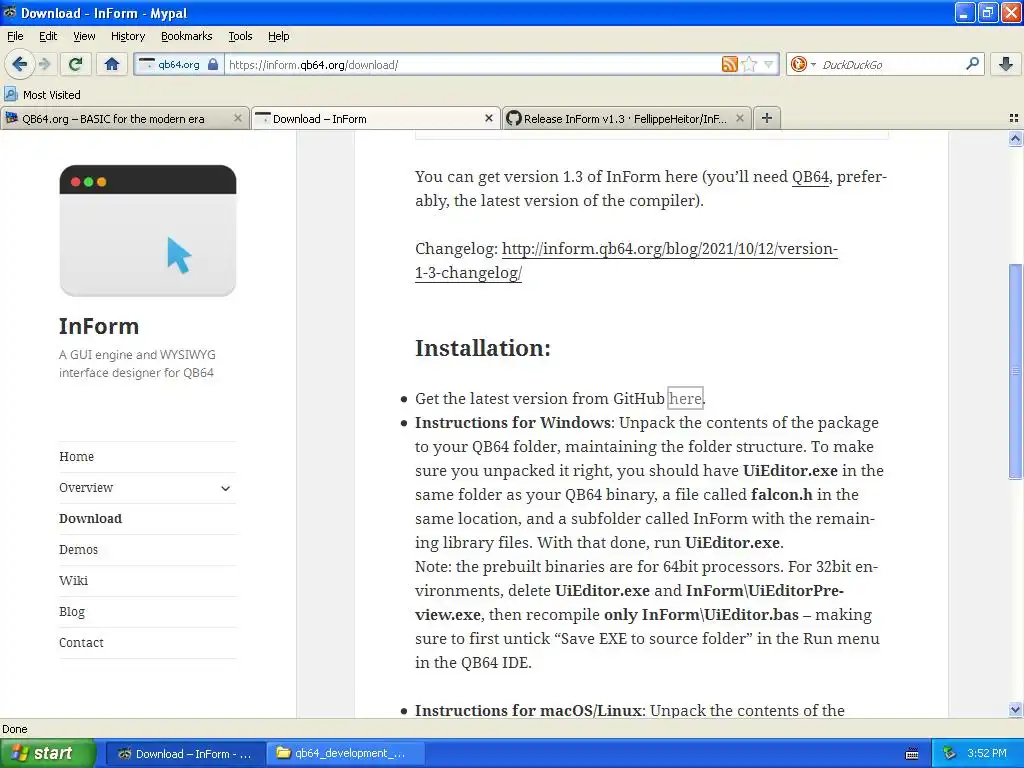Click the system tray icon near the clock
This screenshot has height=768, width=1024.
949,754
